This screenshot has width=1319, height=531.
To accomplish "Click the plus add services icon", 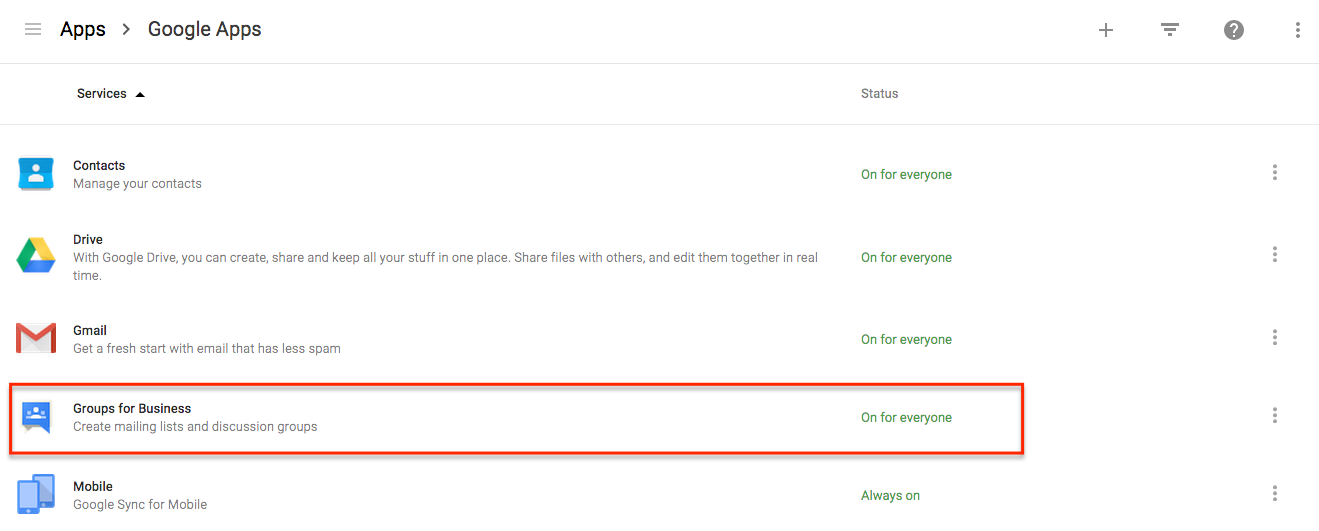I will (x=1106, y=30).
